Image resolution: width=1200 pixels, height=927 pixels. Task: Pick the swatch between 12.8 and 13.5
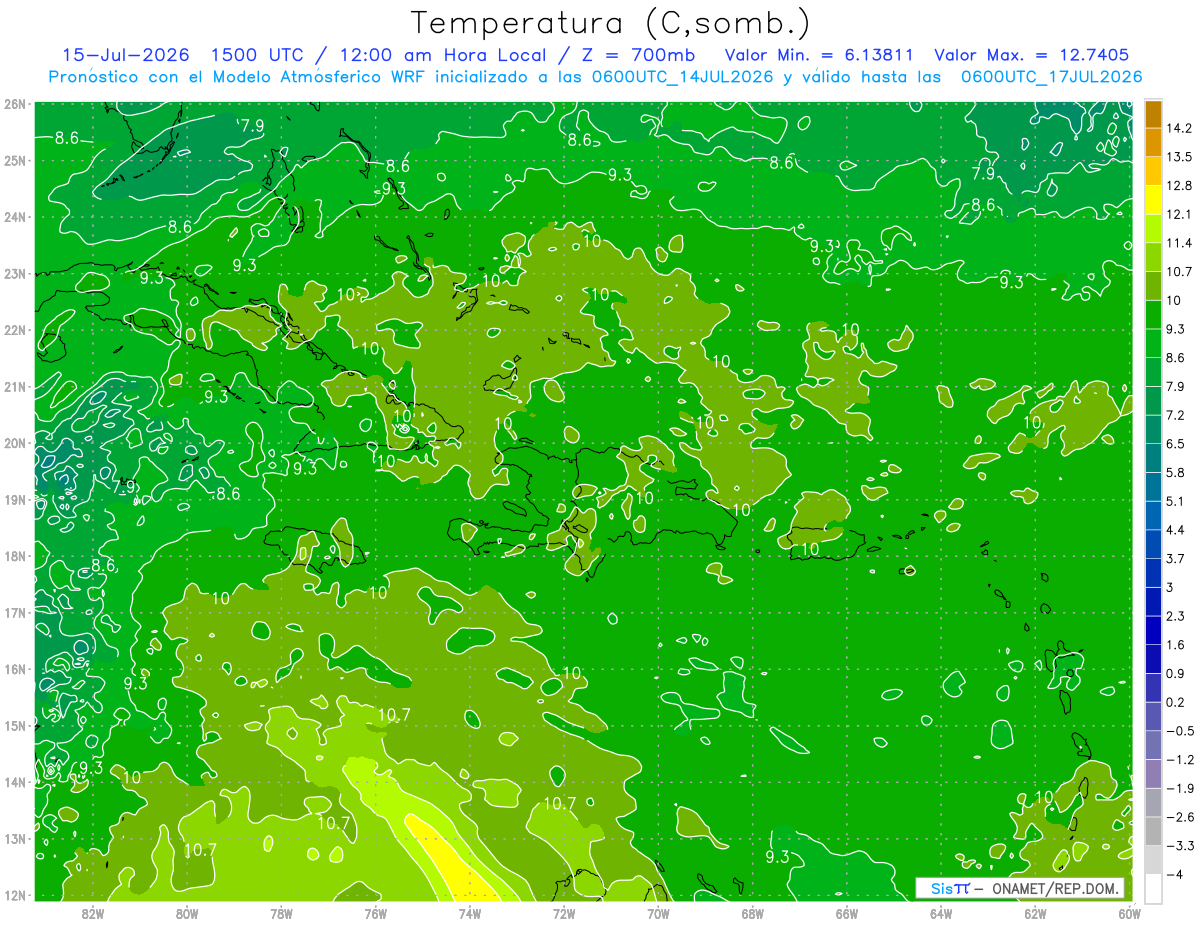tap(1153, 171)
